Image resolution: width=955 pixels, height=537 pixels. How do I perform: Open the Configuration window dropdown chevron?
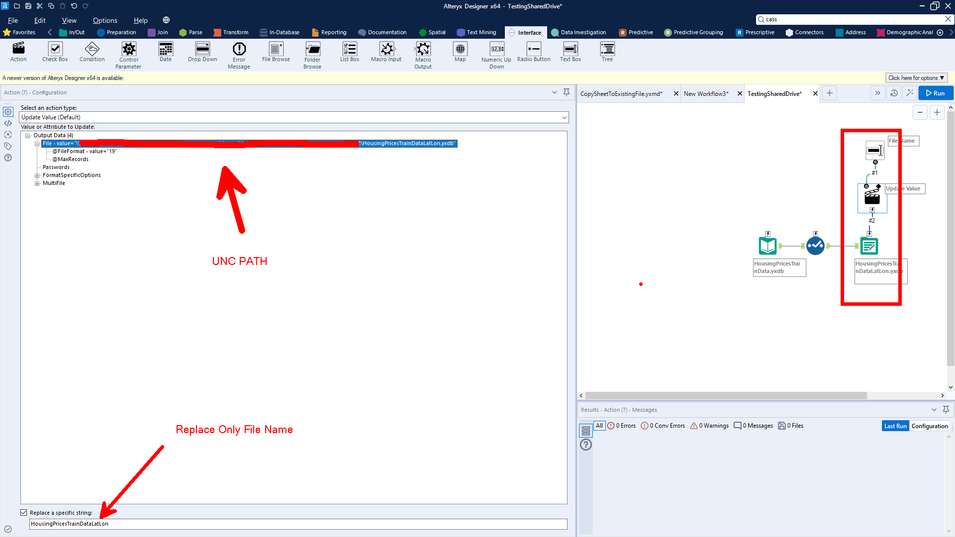coord(554,93)
